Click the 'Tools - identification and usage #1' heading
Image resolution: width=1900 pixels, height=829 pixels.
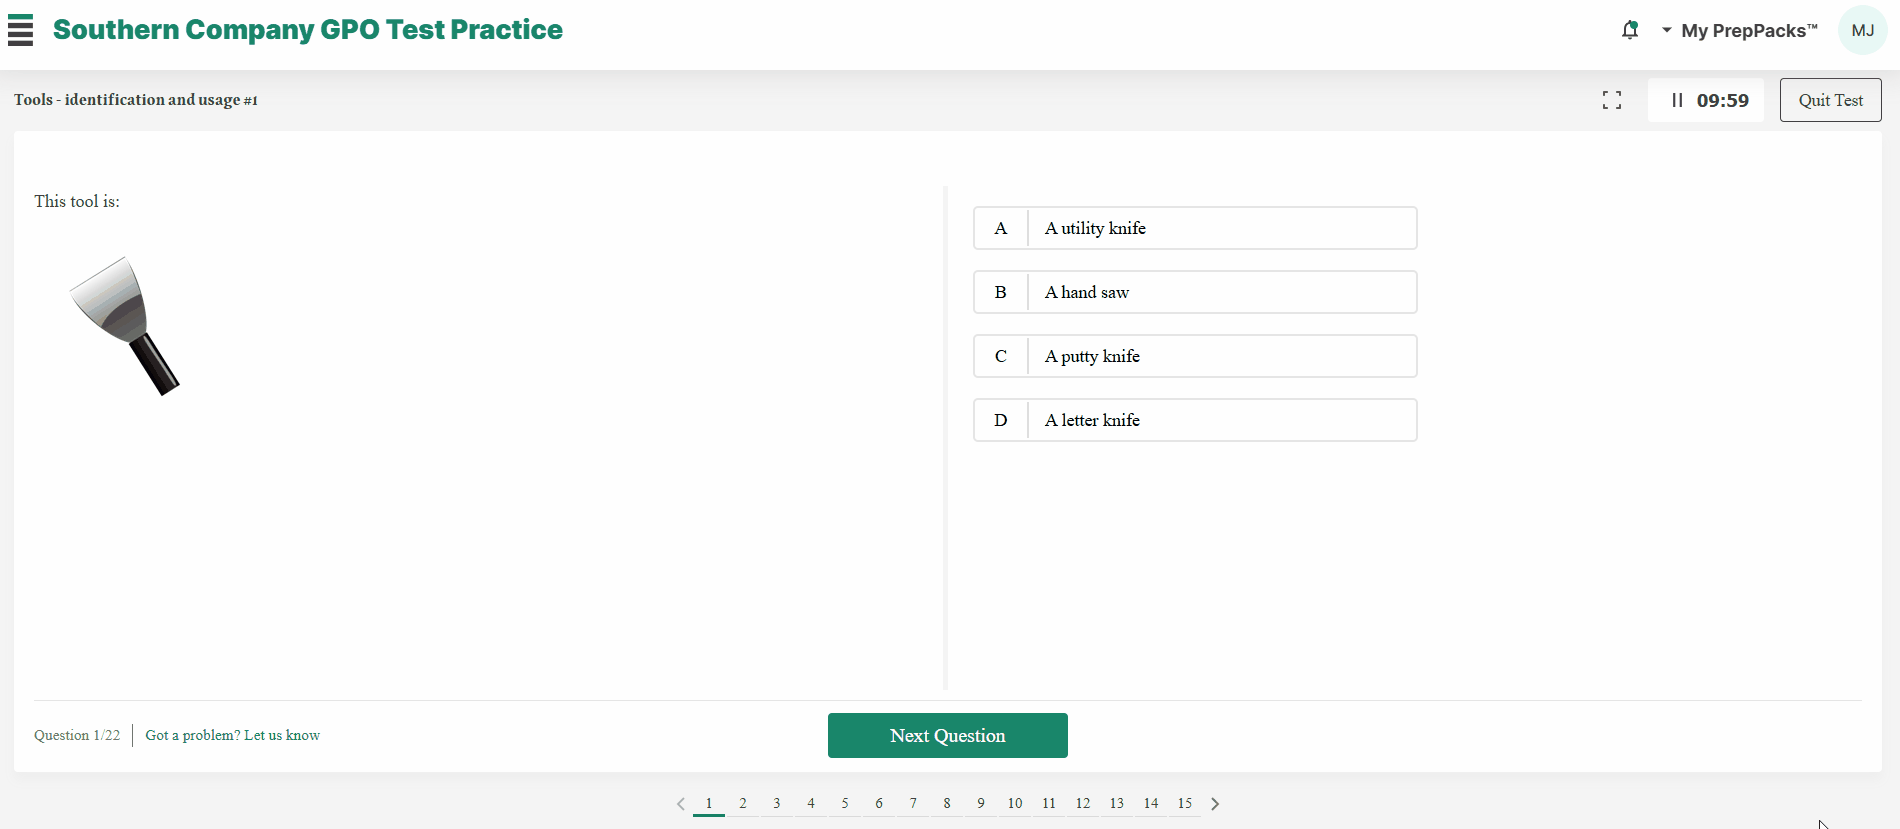136,100
